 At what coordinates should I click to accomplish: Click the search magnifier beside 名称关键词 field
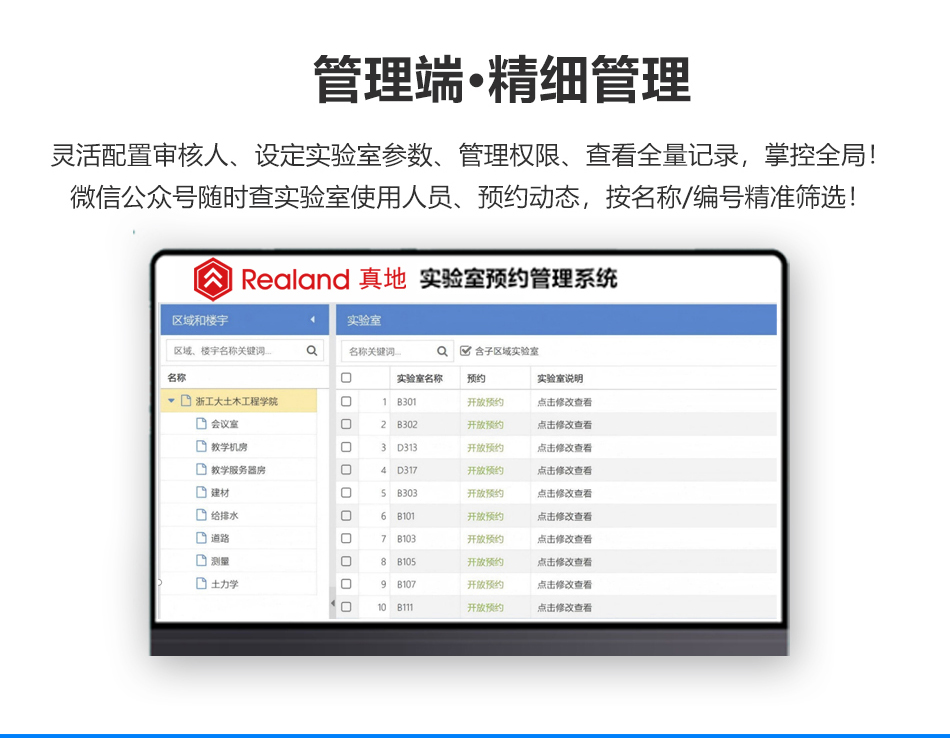(441, 351)
